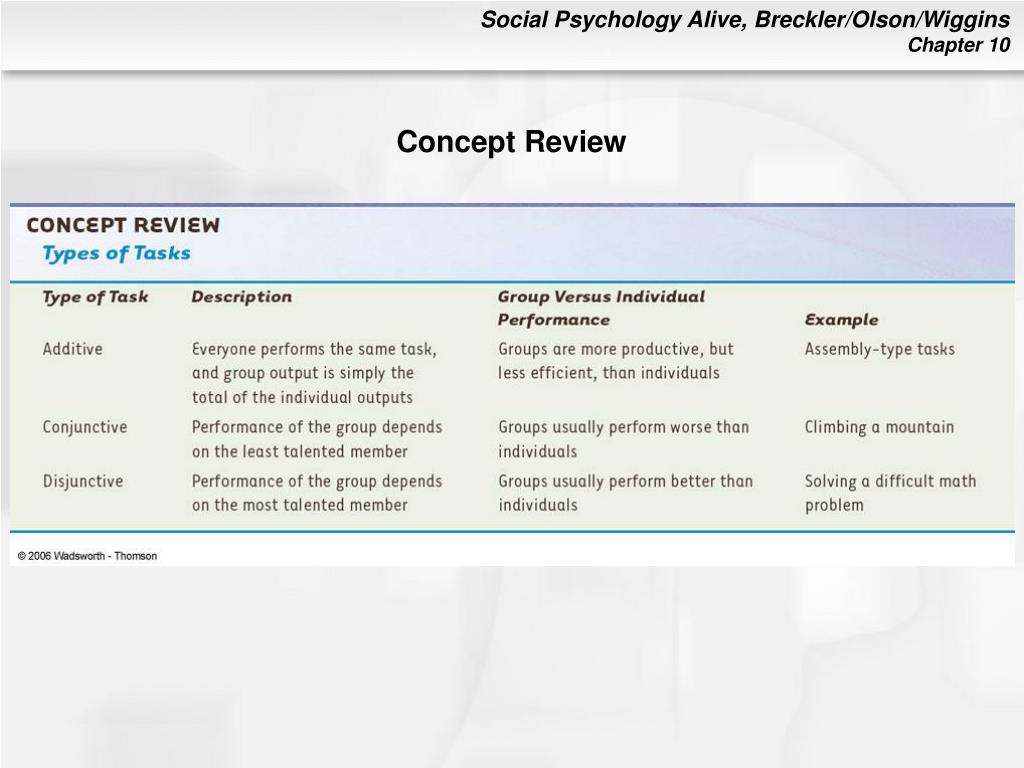Image resolution: width=1024 pixels, height=768 pixels.
Task: Click 'Groups are more productive, but less efficient' cell
Action: click(x=616, y=361)
